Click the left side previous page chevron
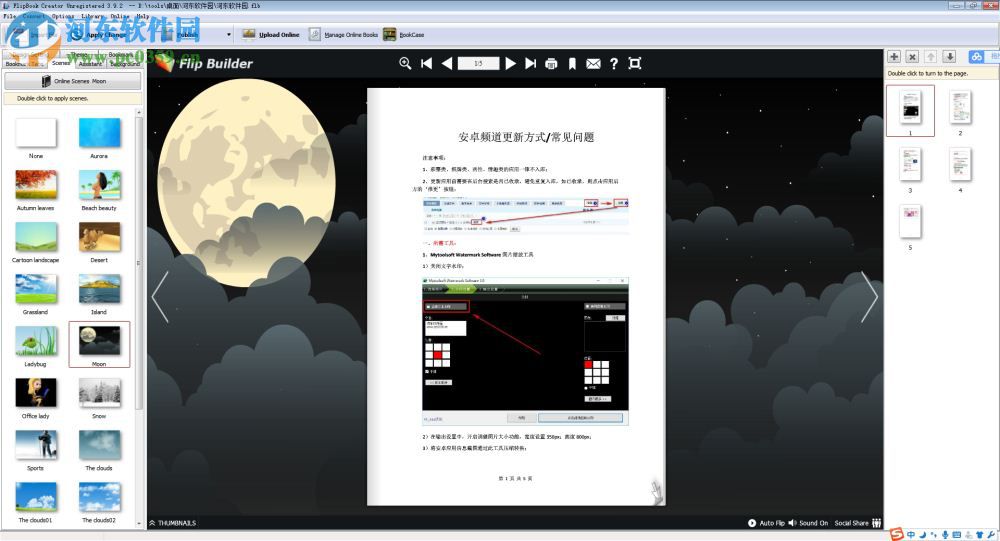Viewport: 1000px width, 541px height. [160, 297]
